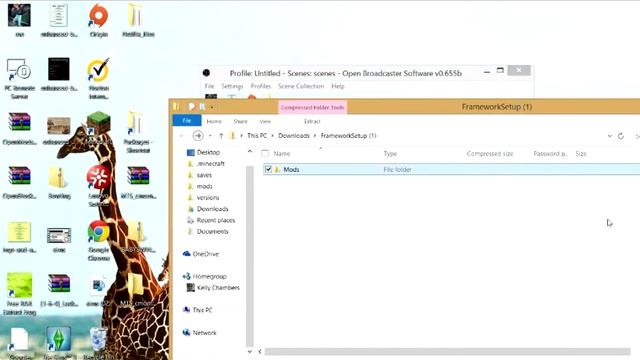
Task: Click the Downloads breadcrumb in address bar
Action: coord(294,136)
